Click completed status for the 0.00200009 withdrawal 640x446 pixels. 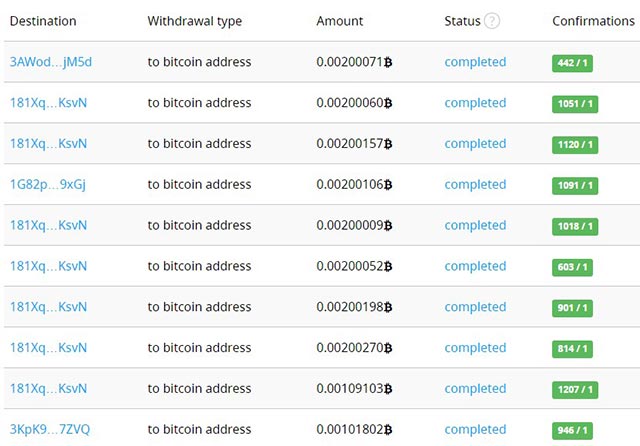[x=475, y=225]
